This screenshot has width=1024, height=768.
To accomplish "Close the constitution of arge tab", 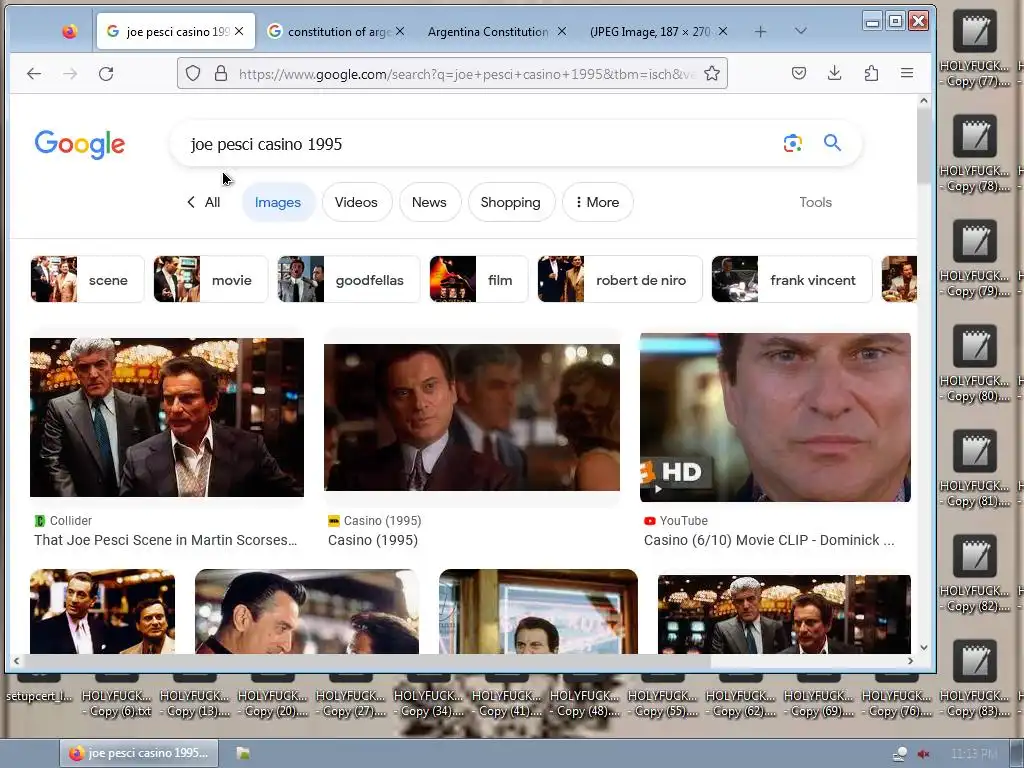I will coord(400,31).
